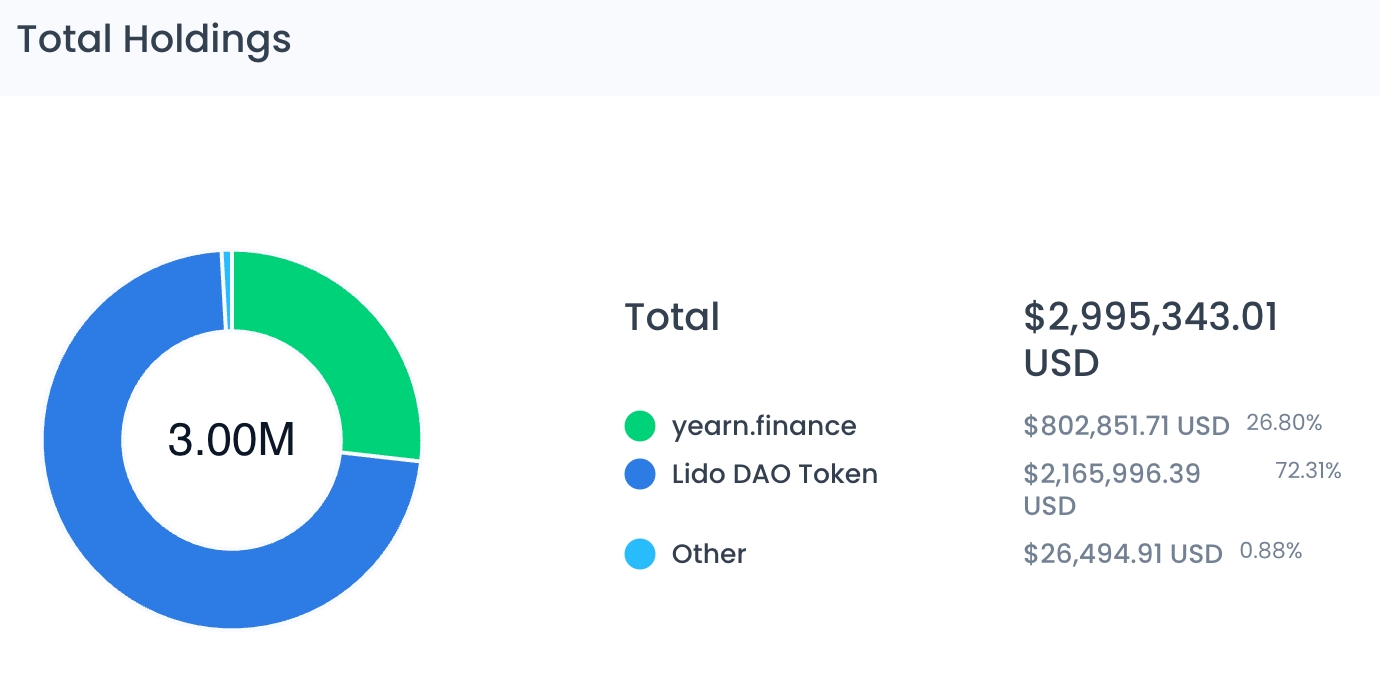Viewport: 1380px width, 678px height.
Task: Select the Other legend label
Action: pos(709,554)
